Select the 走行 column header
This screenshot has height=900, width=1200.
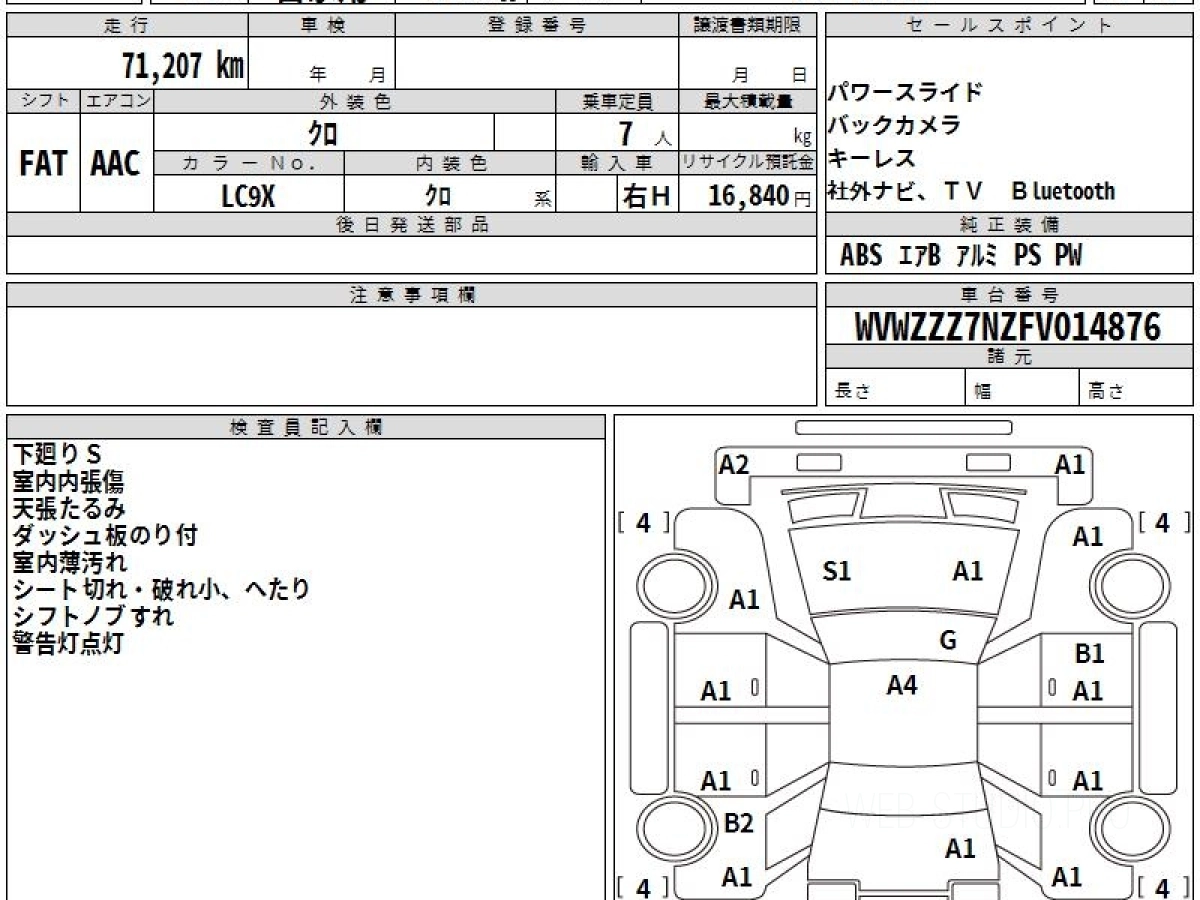(126, 26)
